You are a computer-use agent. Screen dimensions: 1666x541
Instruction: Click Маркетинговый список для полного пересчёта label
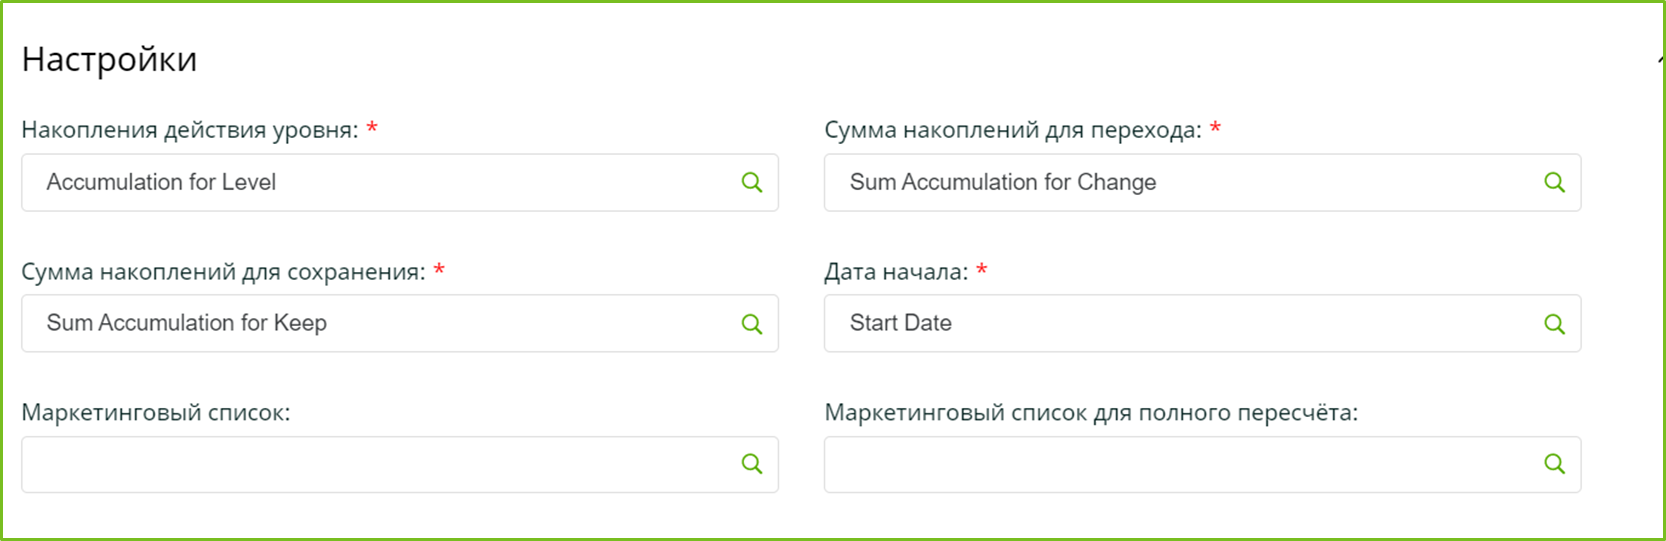point(1091,413)
